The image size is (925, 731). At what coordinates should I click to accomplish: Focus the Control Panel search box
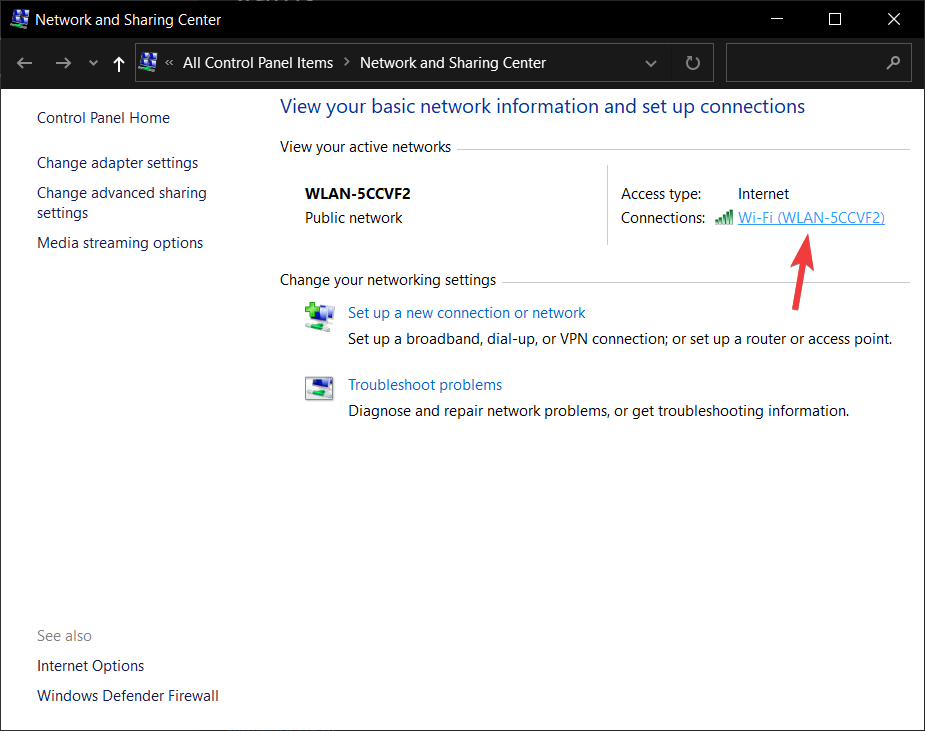click(818, 63)
